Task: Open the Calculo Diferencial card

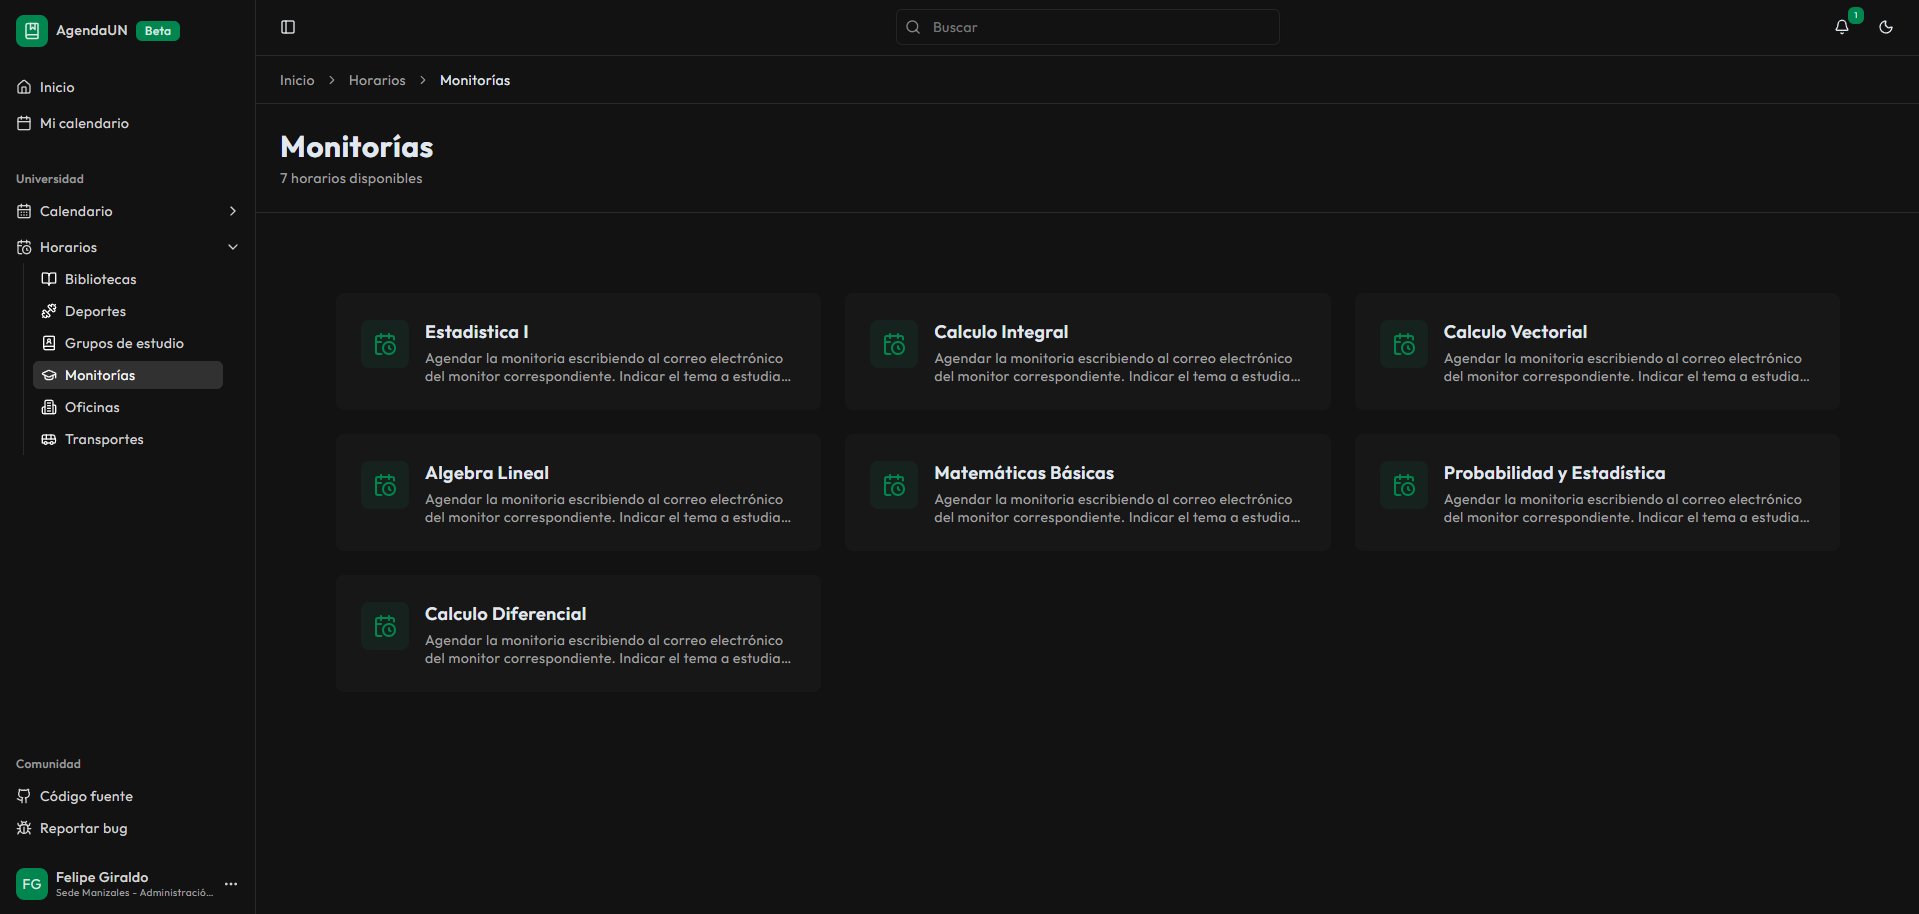Action: [x=579, y=633]
